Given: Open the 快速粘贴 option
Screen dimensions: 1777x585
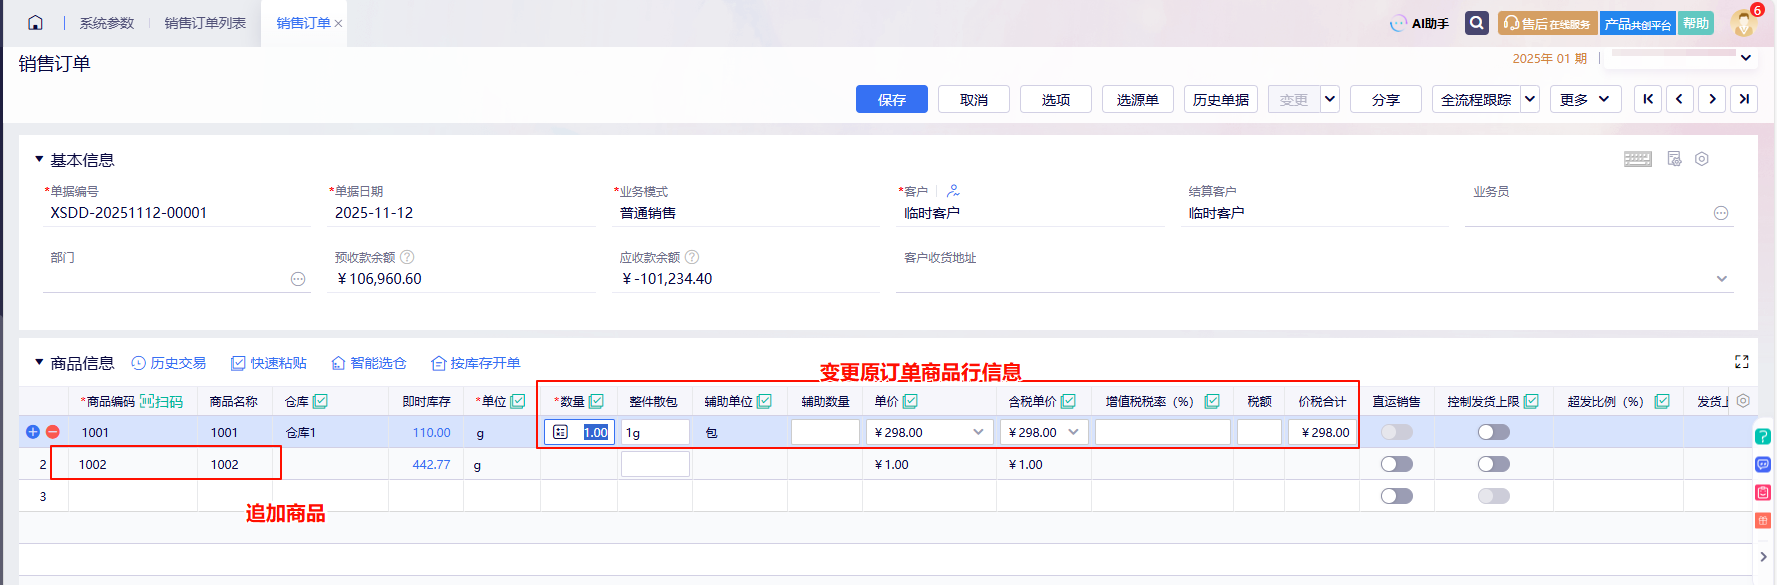Looking at the screenshot, I should (269, 363).
